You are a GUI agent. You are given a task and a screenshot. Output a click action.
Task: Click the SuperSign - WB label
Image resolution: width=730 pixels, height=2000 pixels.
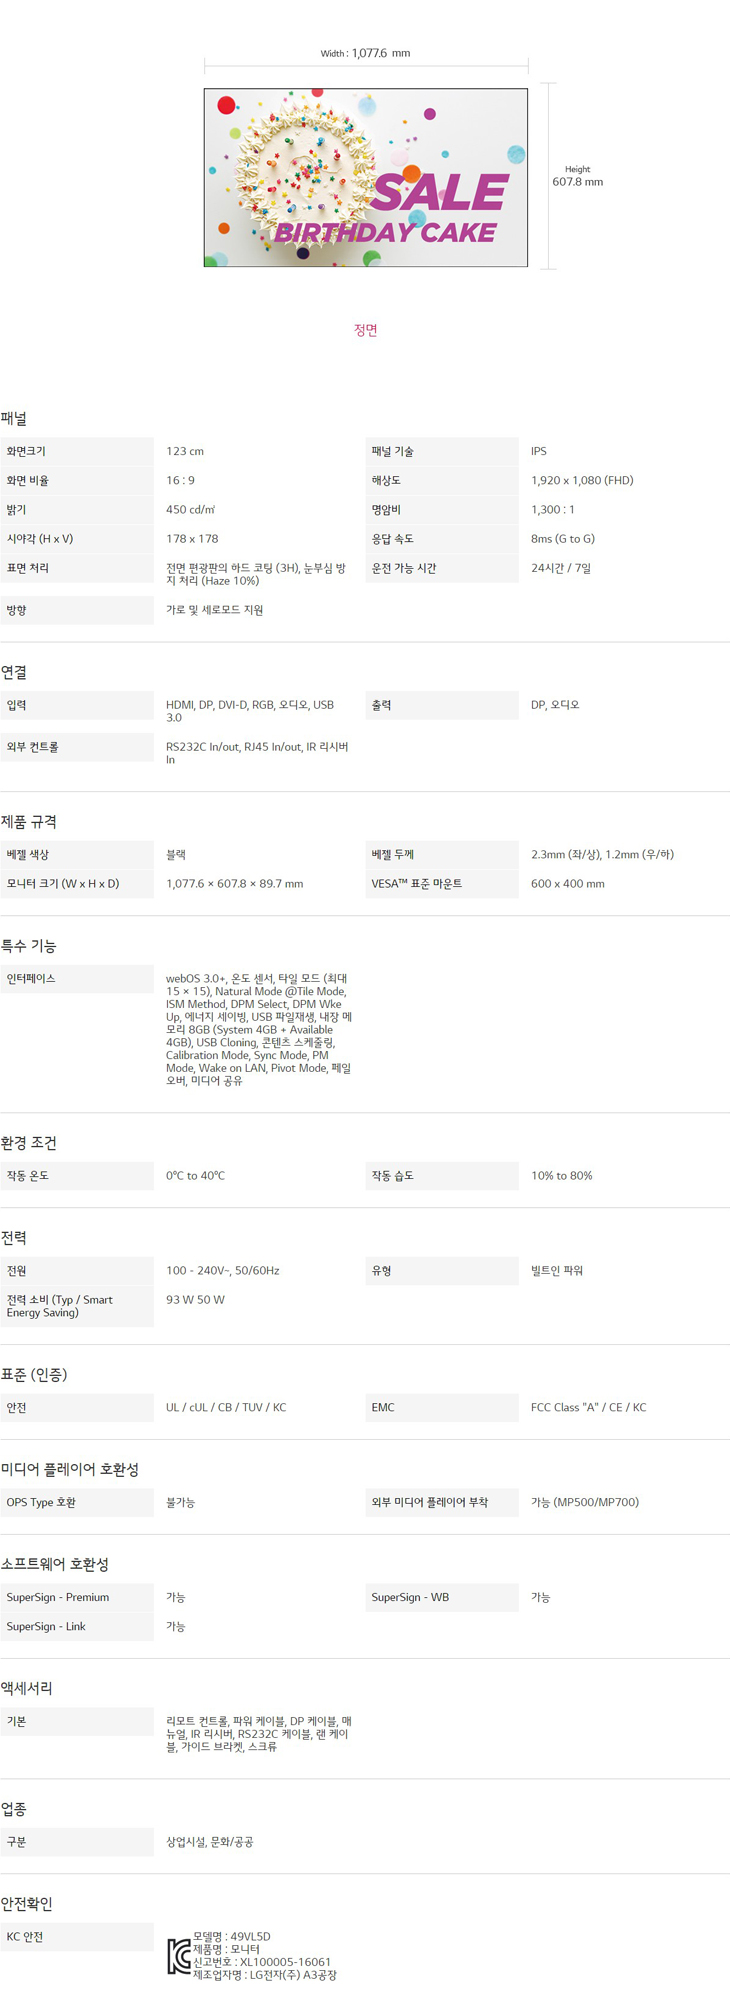(410, 1597)
